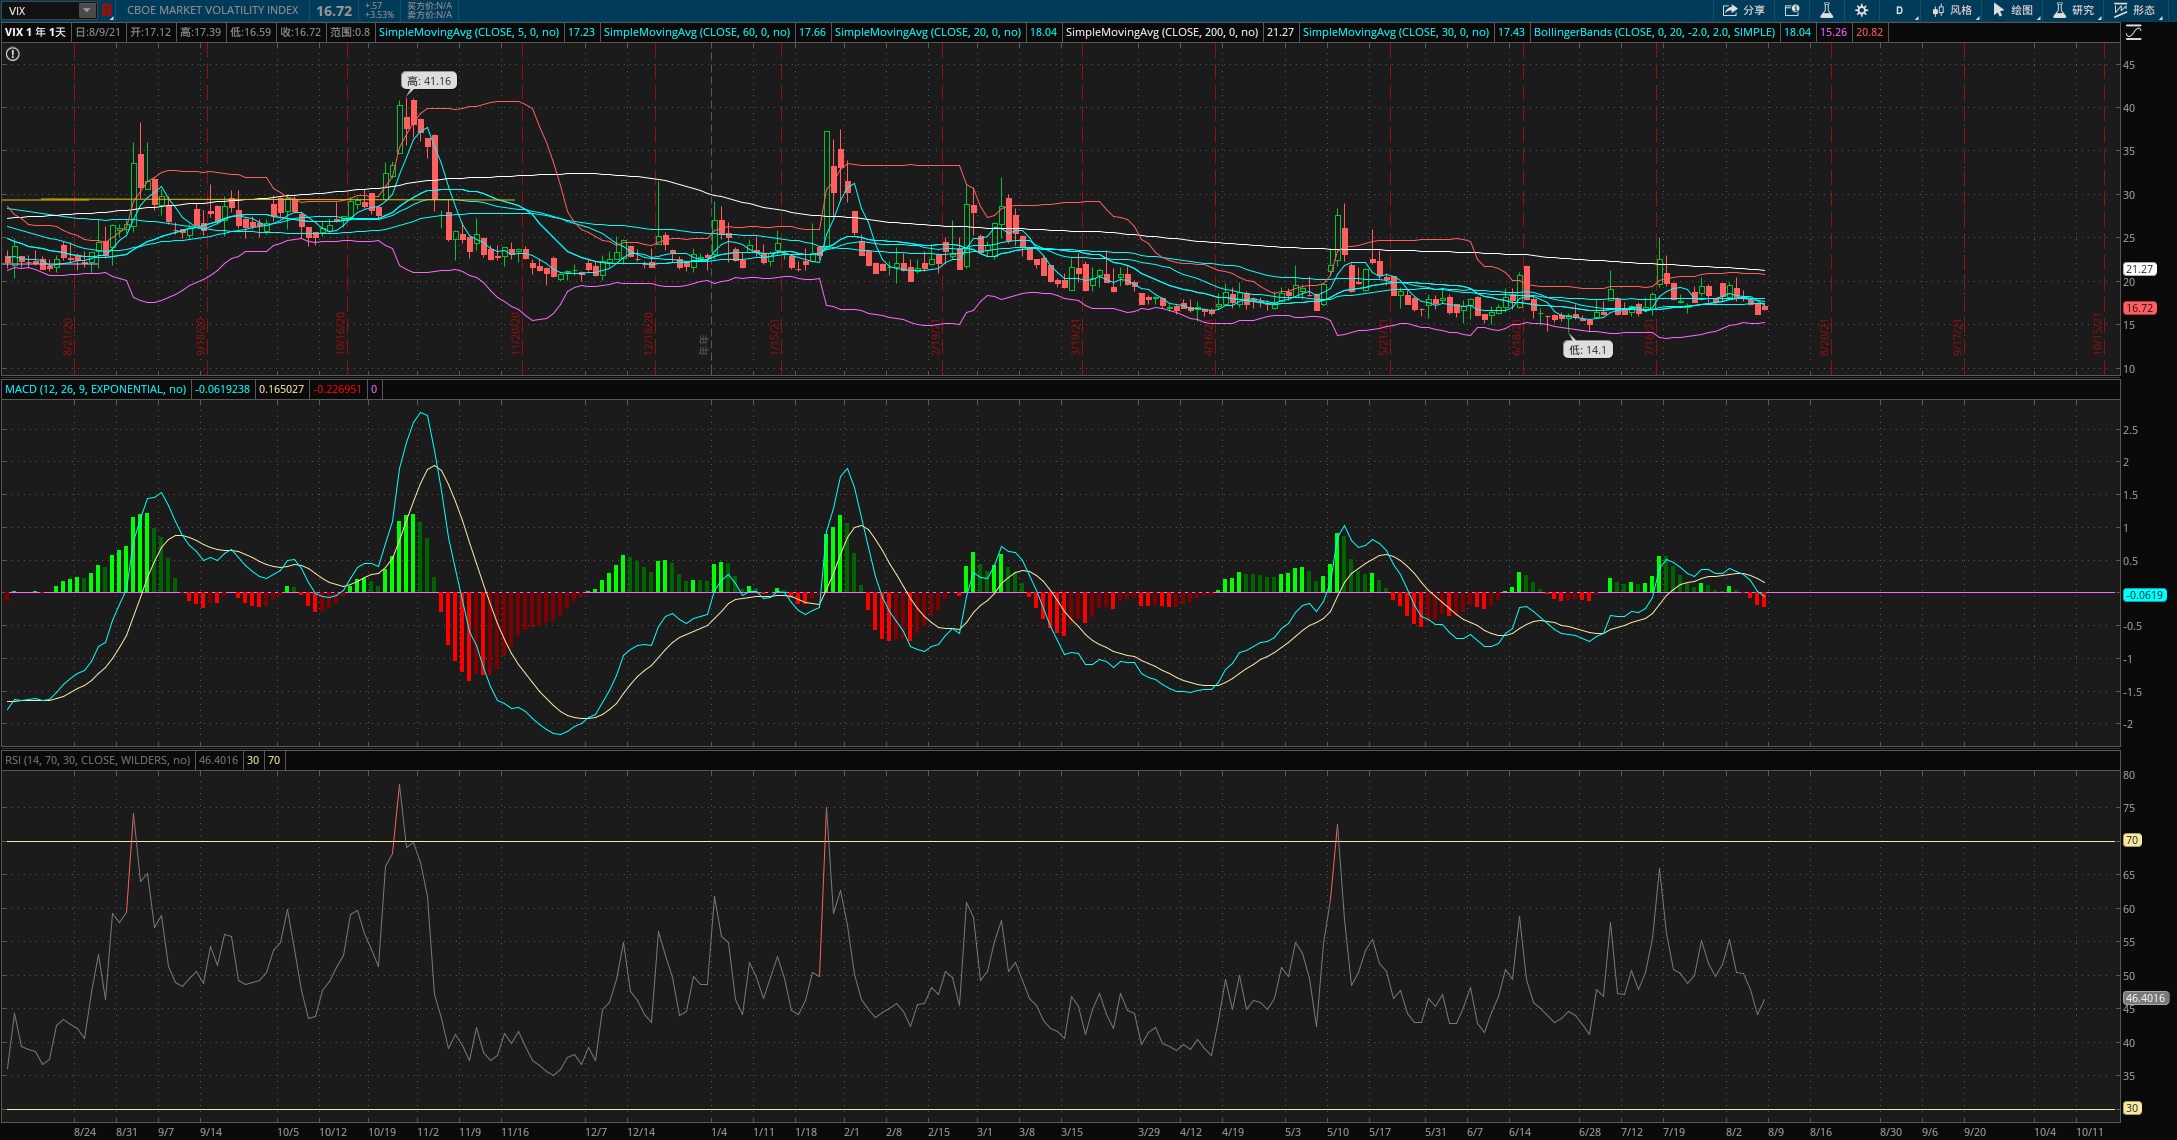Select SimpleMovingAvg (CLOSE, 200, 0, no) label
The image size is (2177, 1140).
[1162, 32]
